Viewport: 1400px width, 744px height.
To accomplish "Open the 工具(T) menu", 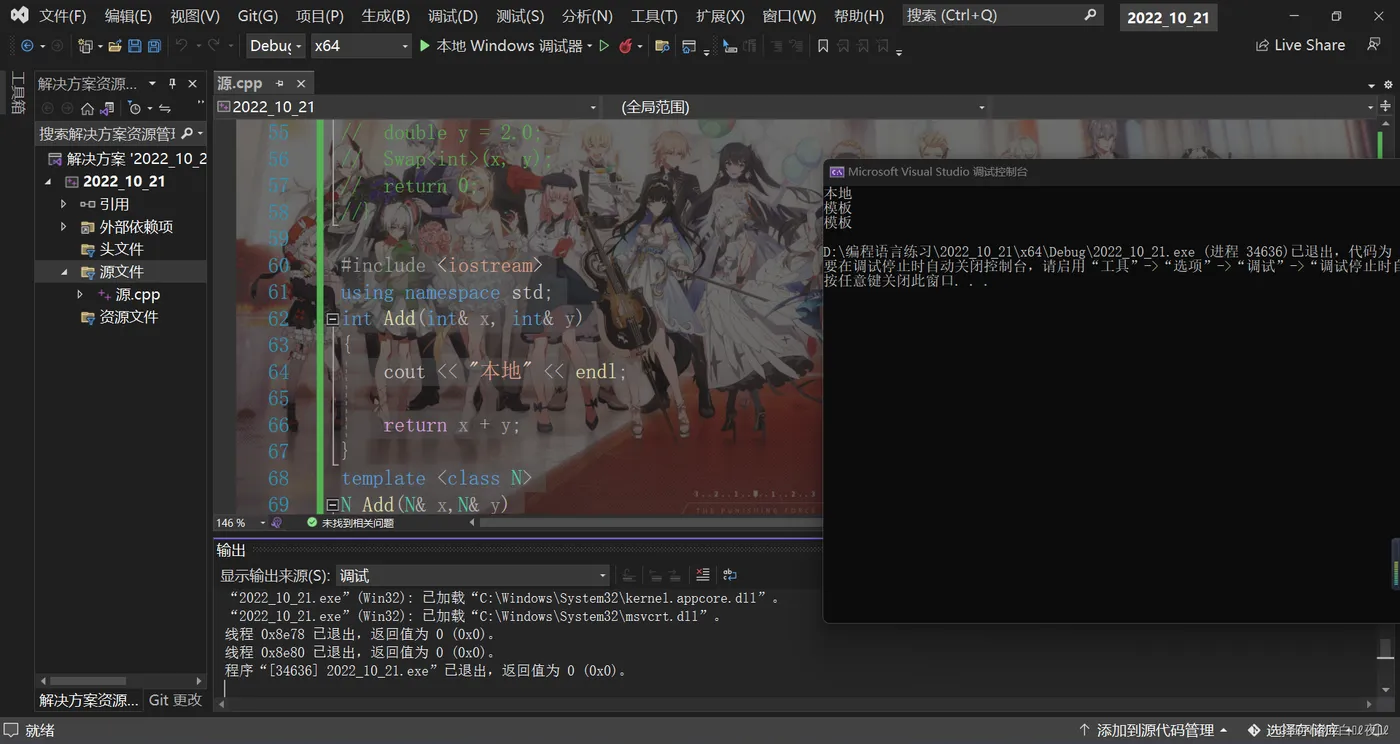I will [654, 16].
